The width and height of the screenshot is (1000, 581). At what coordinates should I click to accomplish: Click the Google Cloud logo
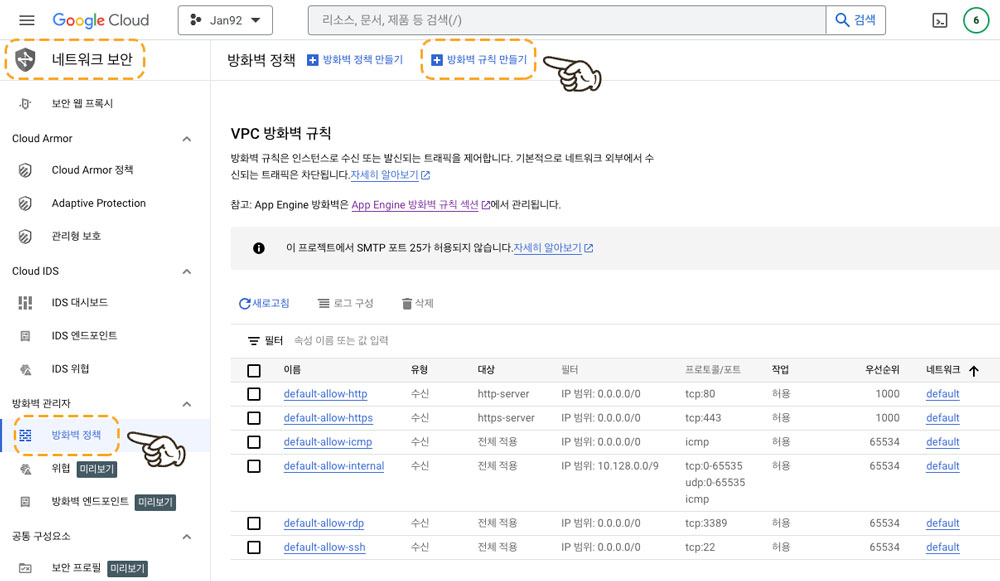click(101, 20)
